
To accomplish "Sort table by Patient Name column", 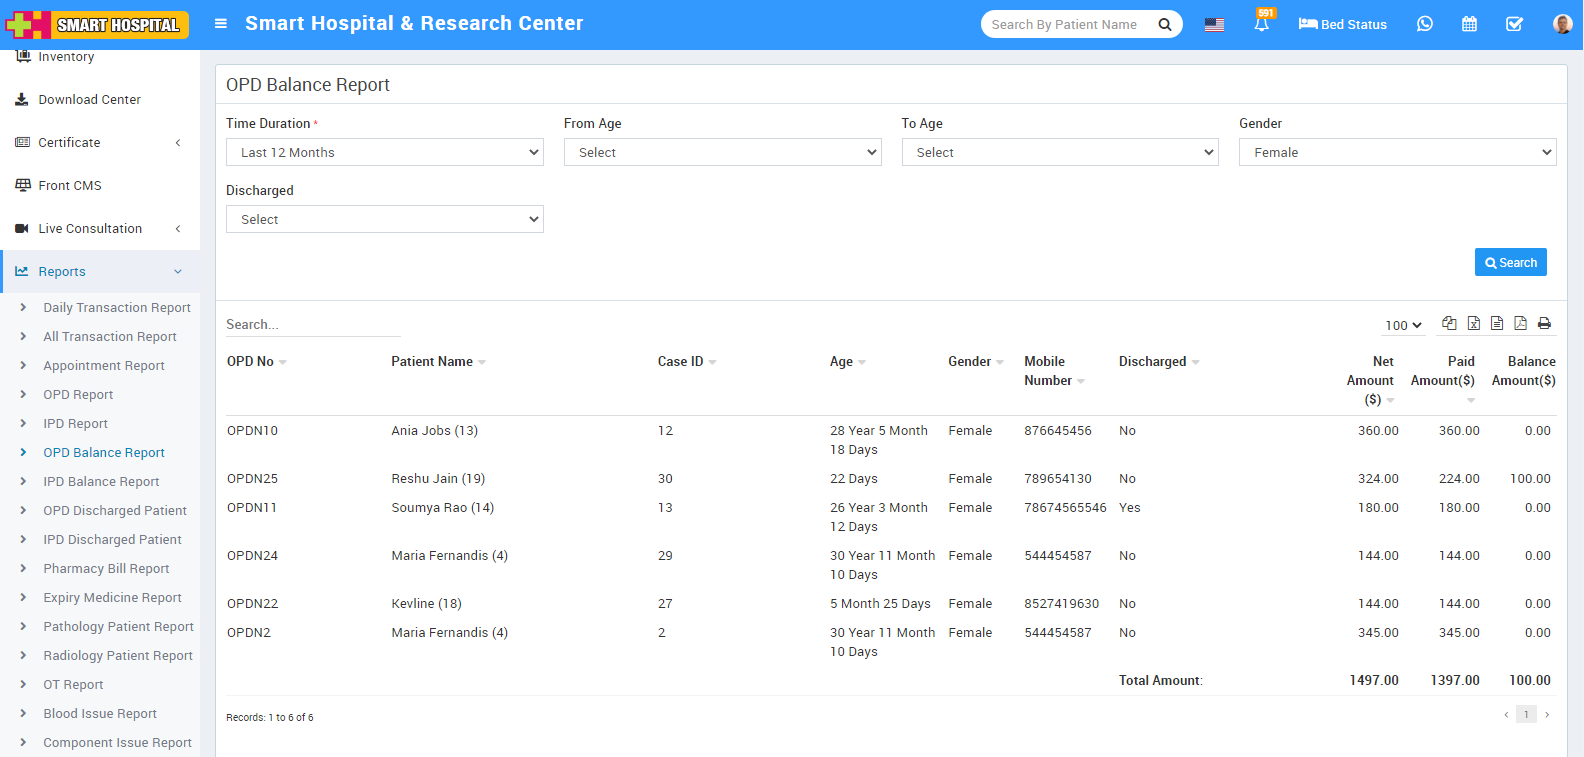I will click(x=432, y=362).
